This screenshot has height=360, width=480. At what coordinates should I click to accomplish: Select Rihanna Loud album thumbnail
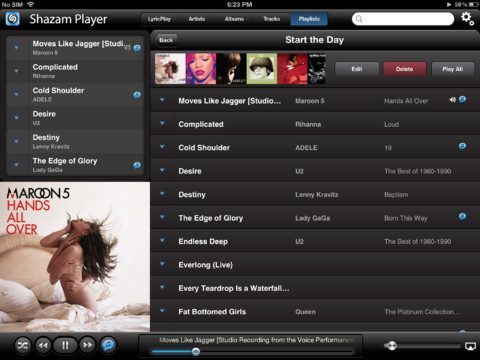pyautogui.click(x=201, y=68)
